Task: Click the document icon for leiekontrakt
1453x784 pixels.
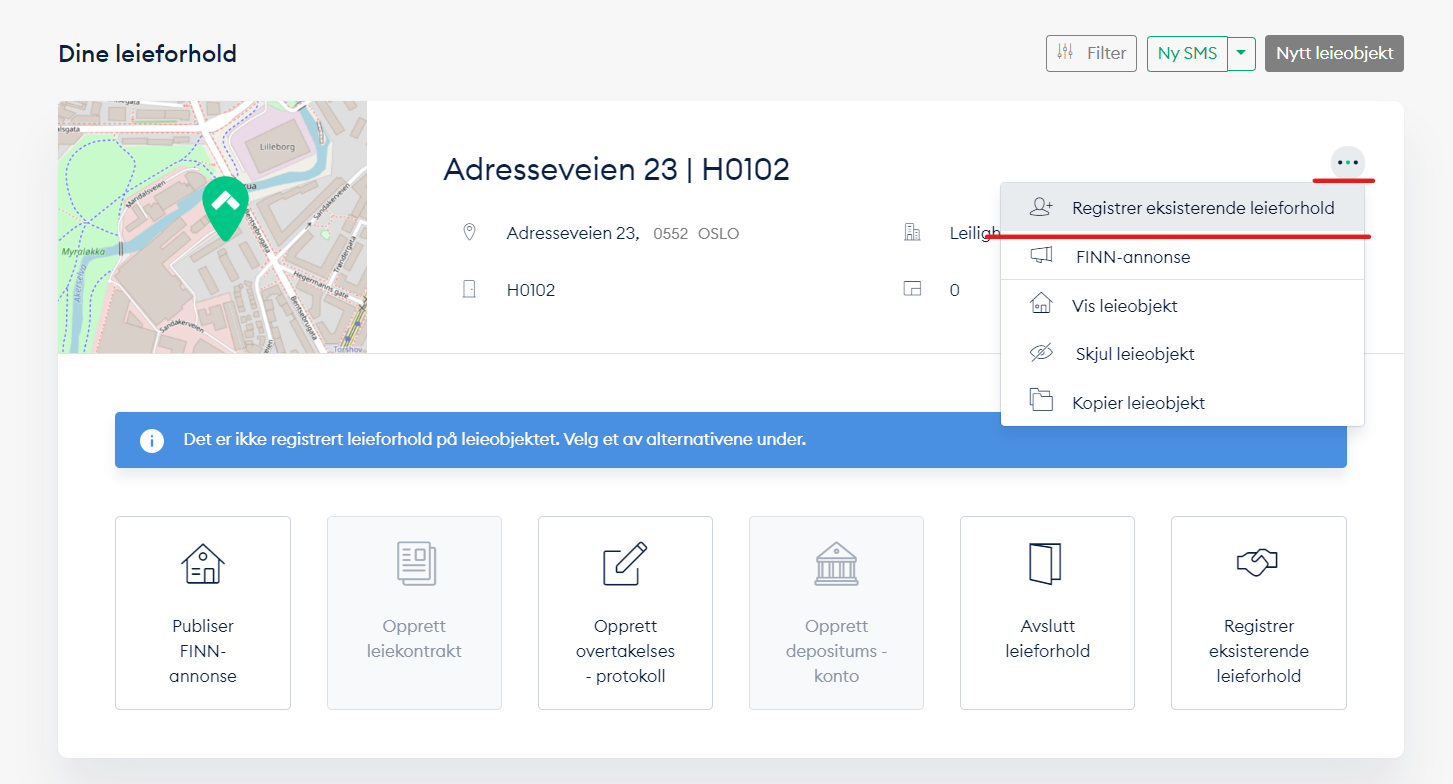Action: [x=414, y=564]
